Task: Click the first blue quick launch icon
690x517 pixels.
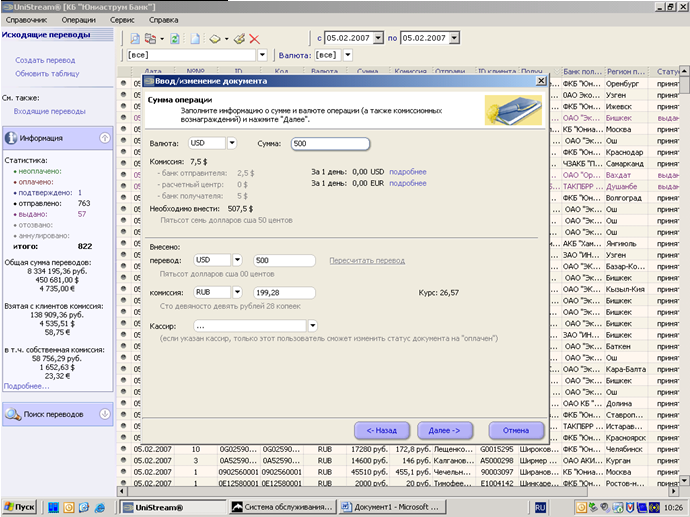Action: coord(53,507)
